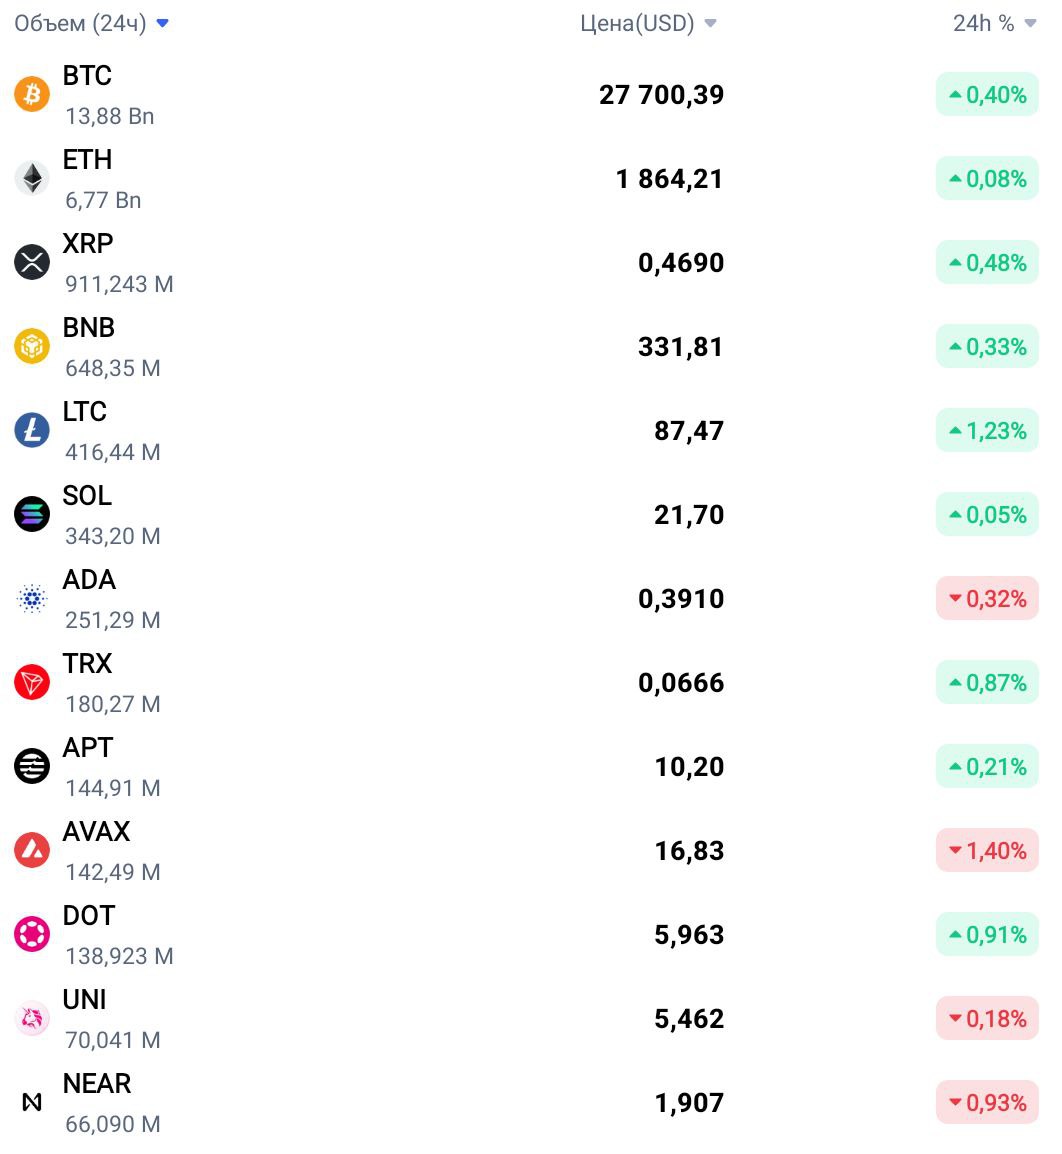This screenshot has width=1062, height=1154.
Task: Sort by 24h % change column
Action: pyautogui.click(x=994, y=24)
